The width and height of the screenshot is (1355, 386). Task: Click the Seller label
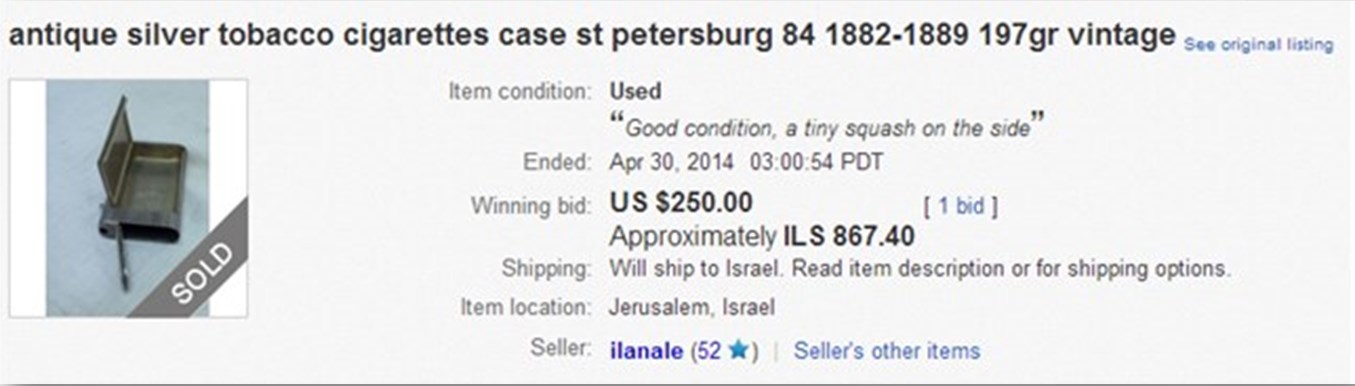pos(564,351)
